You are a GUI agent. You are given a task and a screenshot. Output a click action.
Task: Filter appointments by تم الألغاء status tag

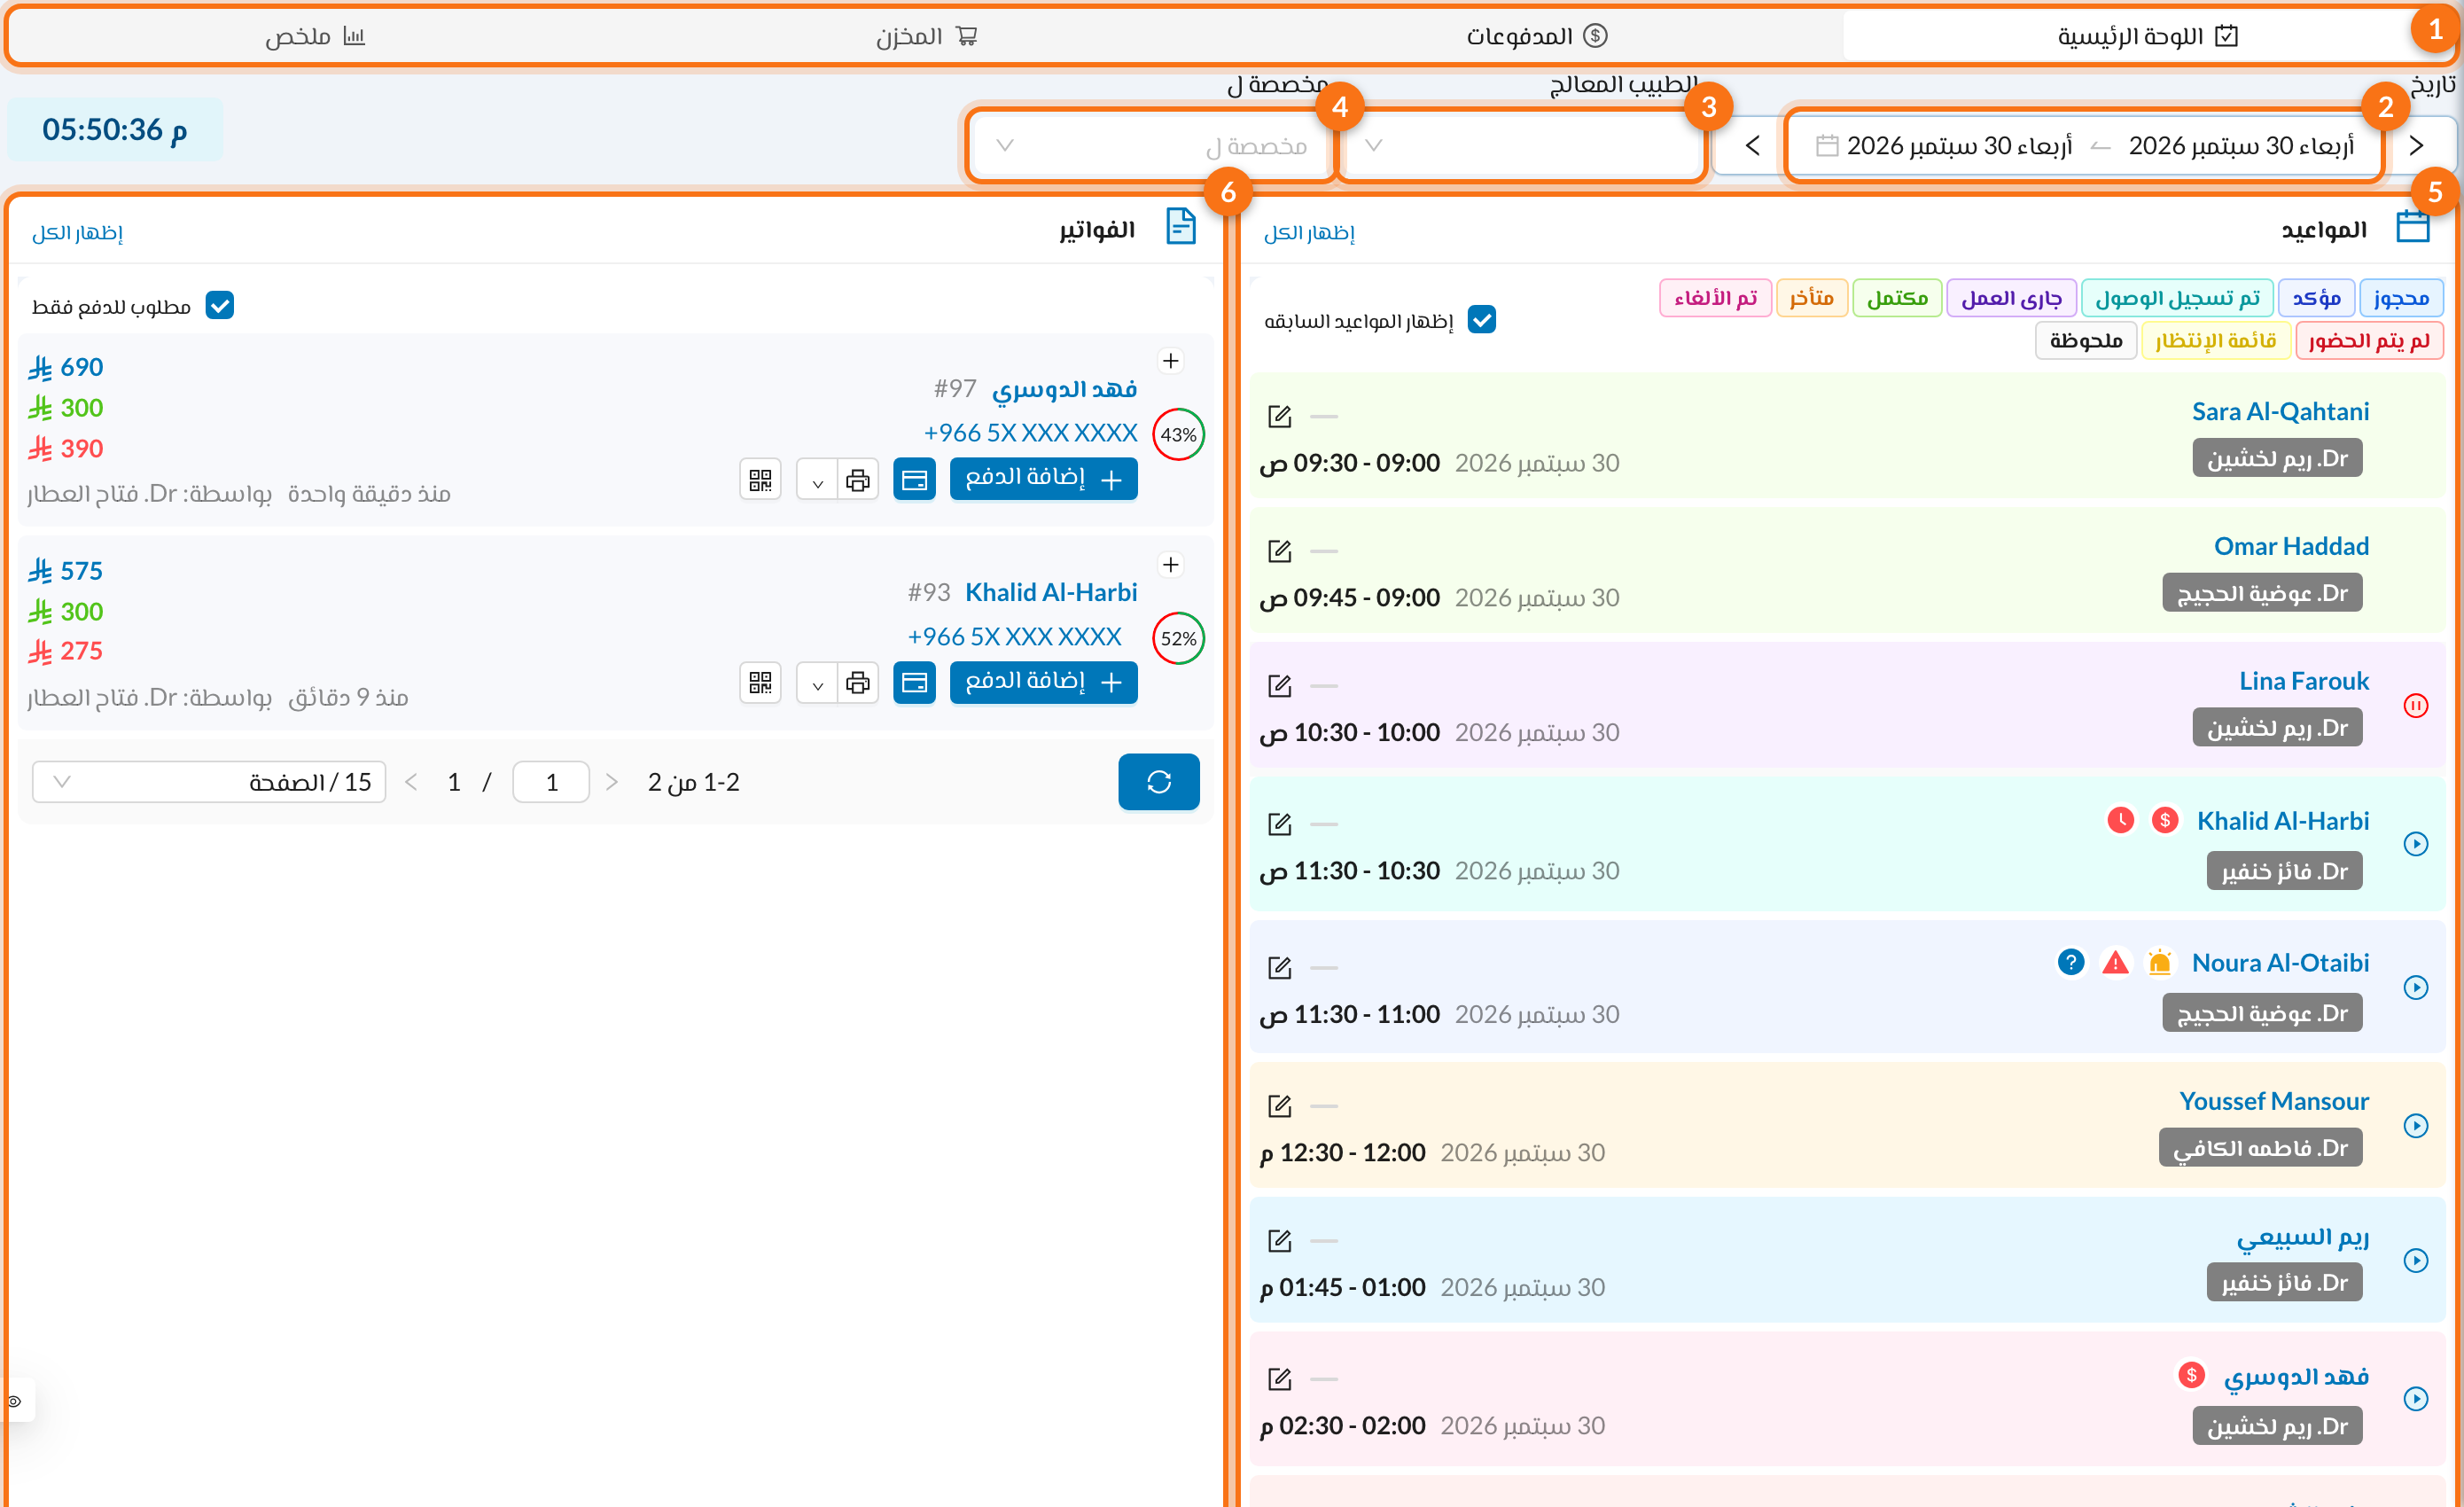1715,299
